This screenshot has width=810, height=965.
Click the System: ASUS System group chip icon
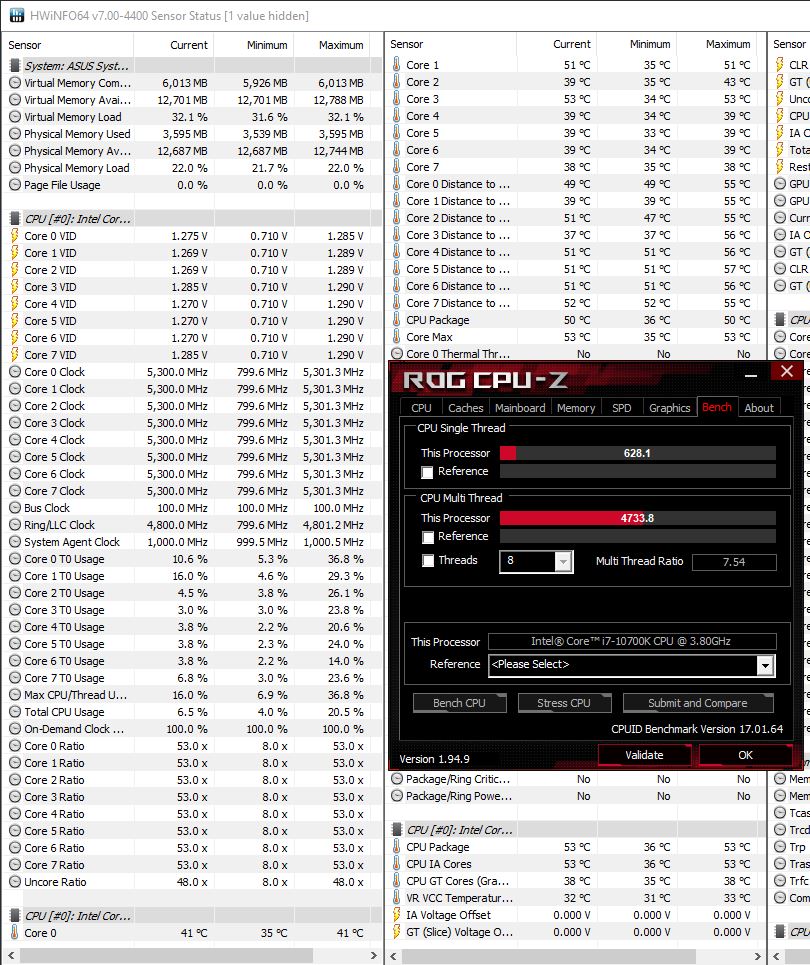pyautogui.click(x=15, y=66)
